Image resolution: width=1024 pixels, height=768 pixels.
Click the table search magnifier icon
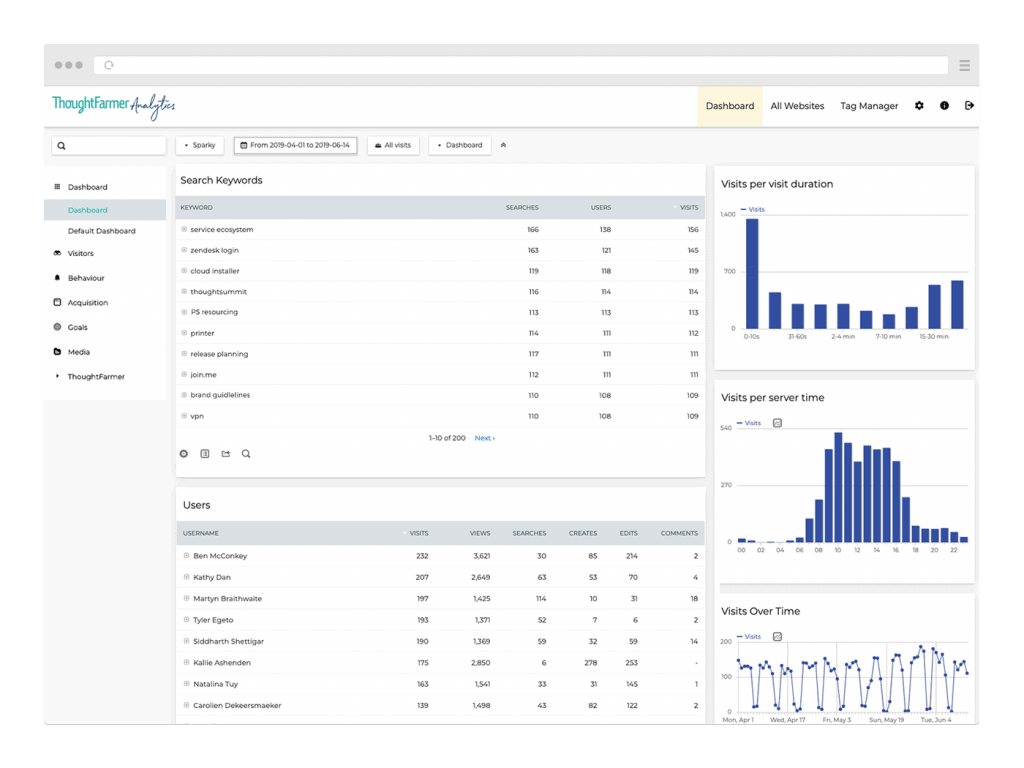point(246,454)
